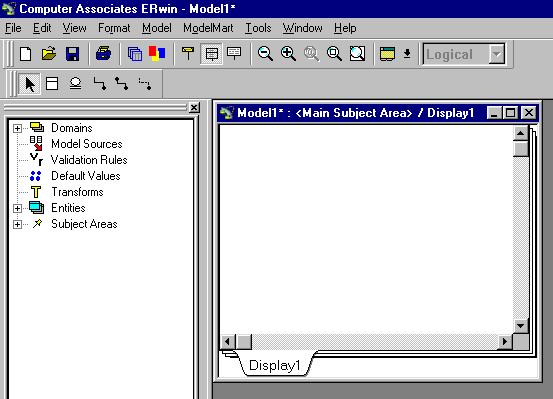Click the diagram vertical scrollbar down arrow
This screenshot has height=399, width=553.
tap(521, 326)
